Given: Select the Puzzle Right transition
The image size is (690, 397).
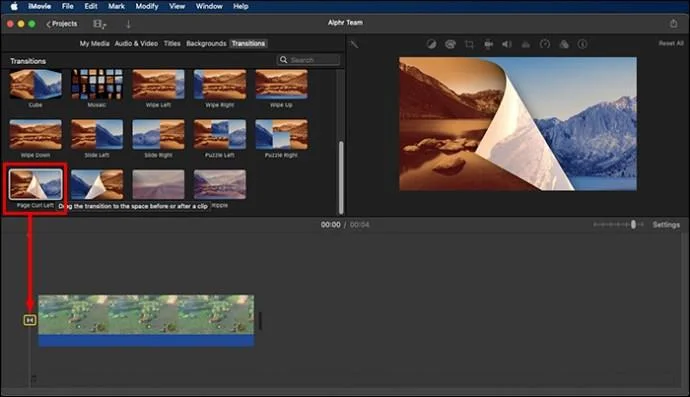Looking at the screenshot, I should click(x=282, y=134).
